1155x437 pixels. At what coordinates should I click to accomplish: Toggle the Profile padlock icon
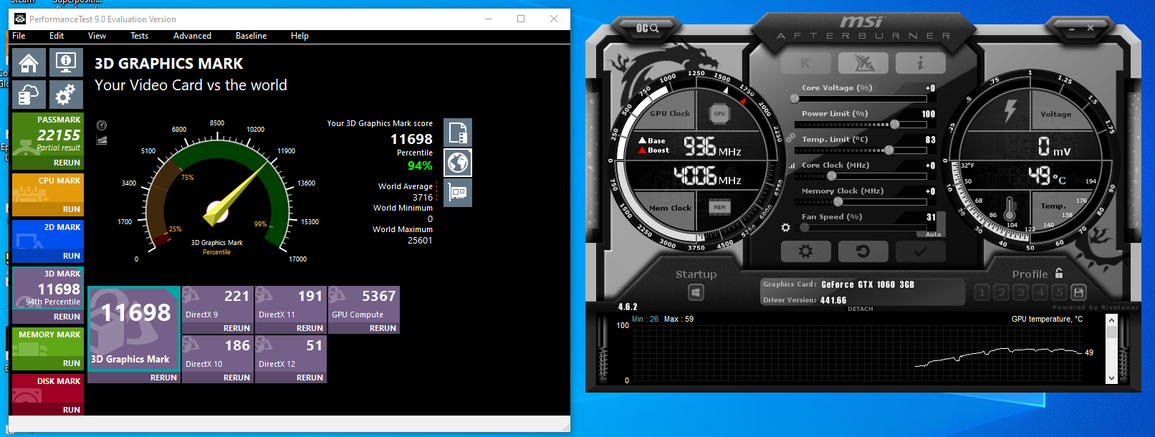tap(1059, 273)
